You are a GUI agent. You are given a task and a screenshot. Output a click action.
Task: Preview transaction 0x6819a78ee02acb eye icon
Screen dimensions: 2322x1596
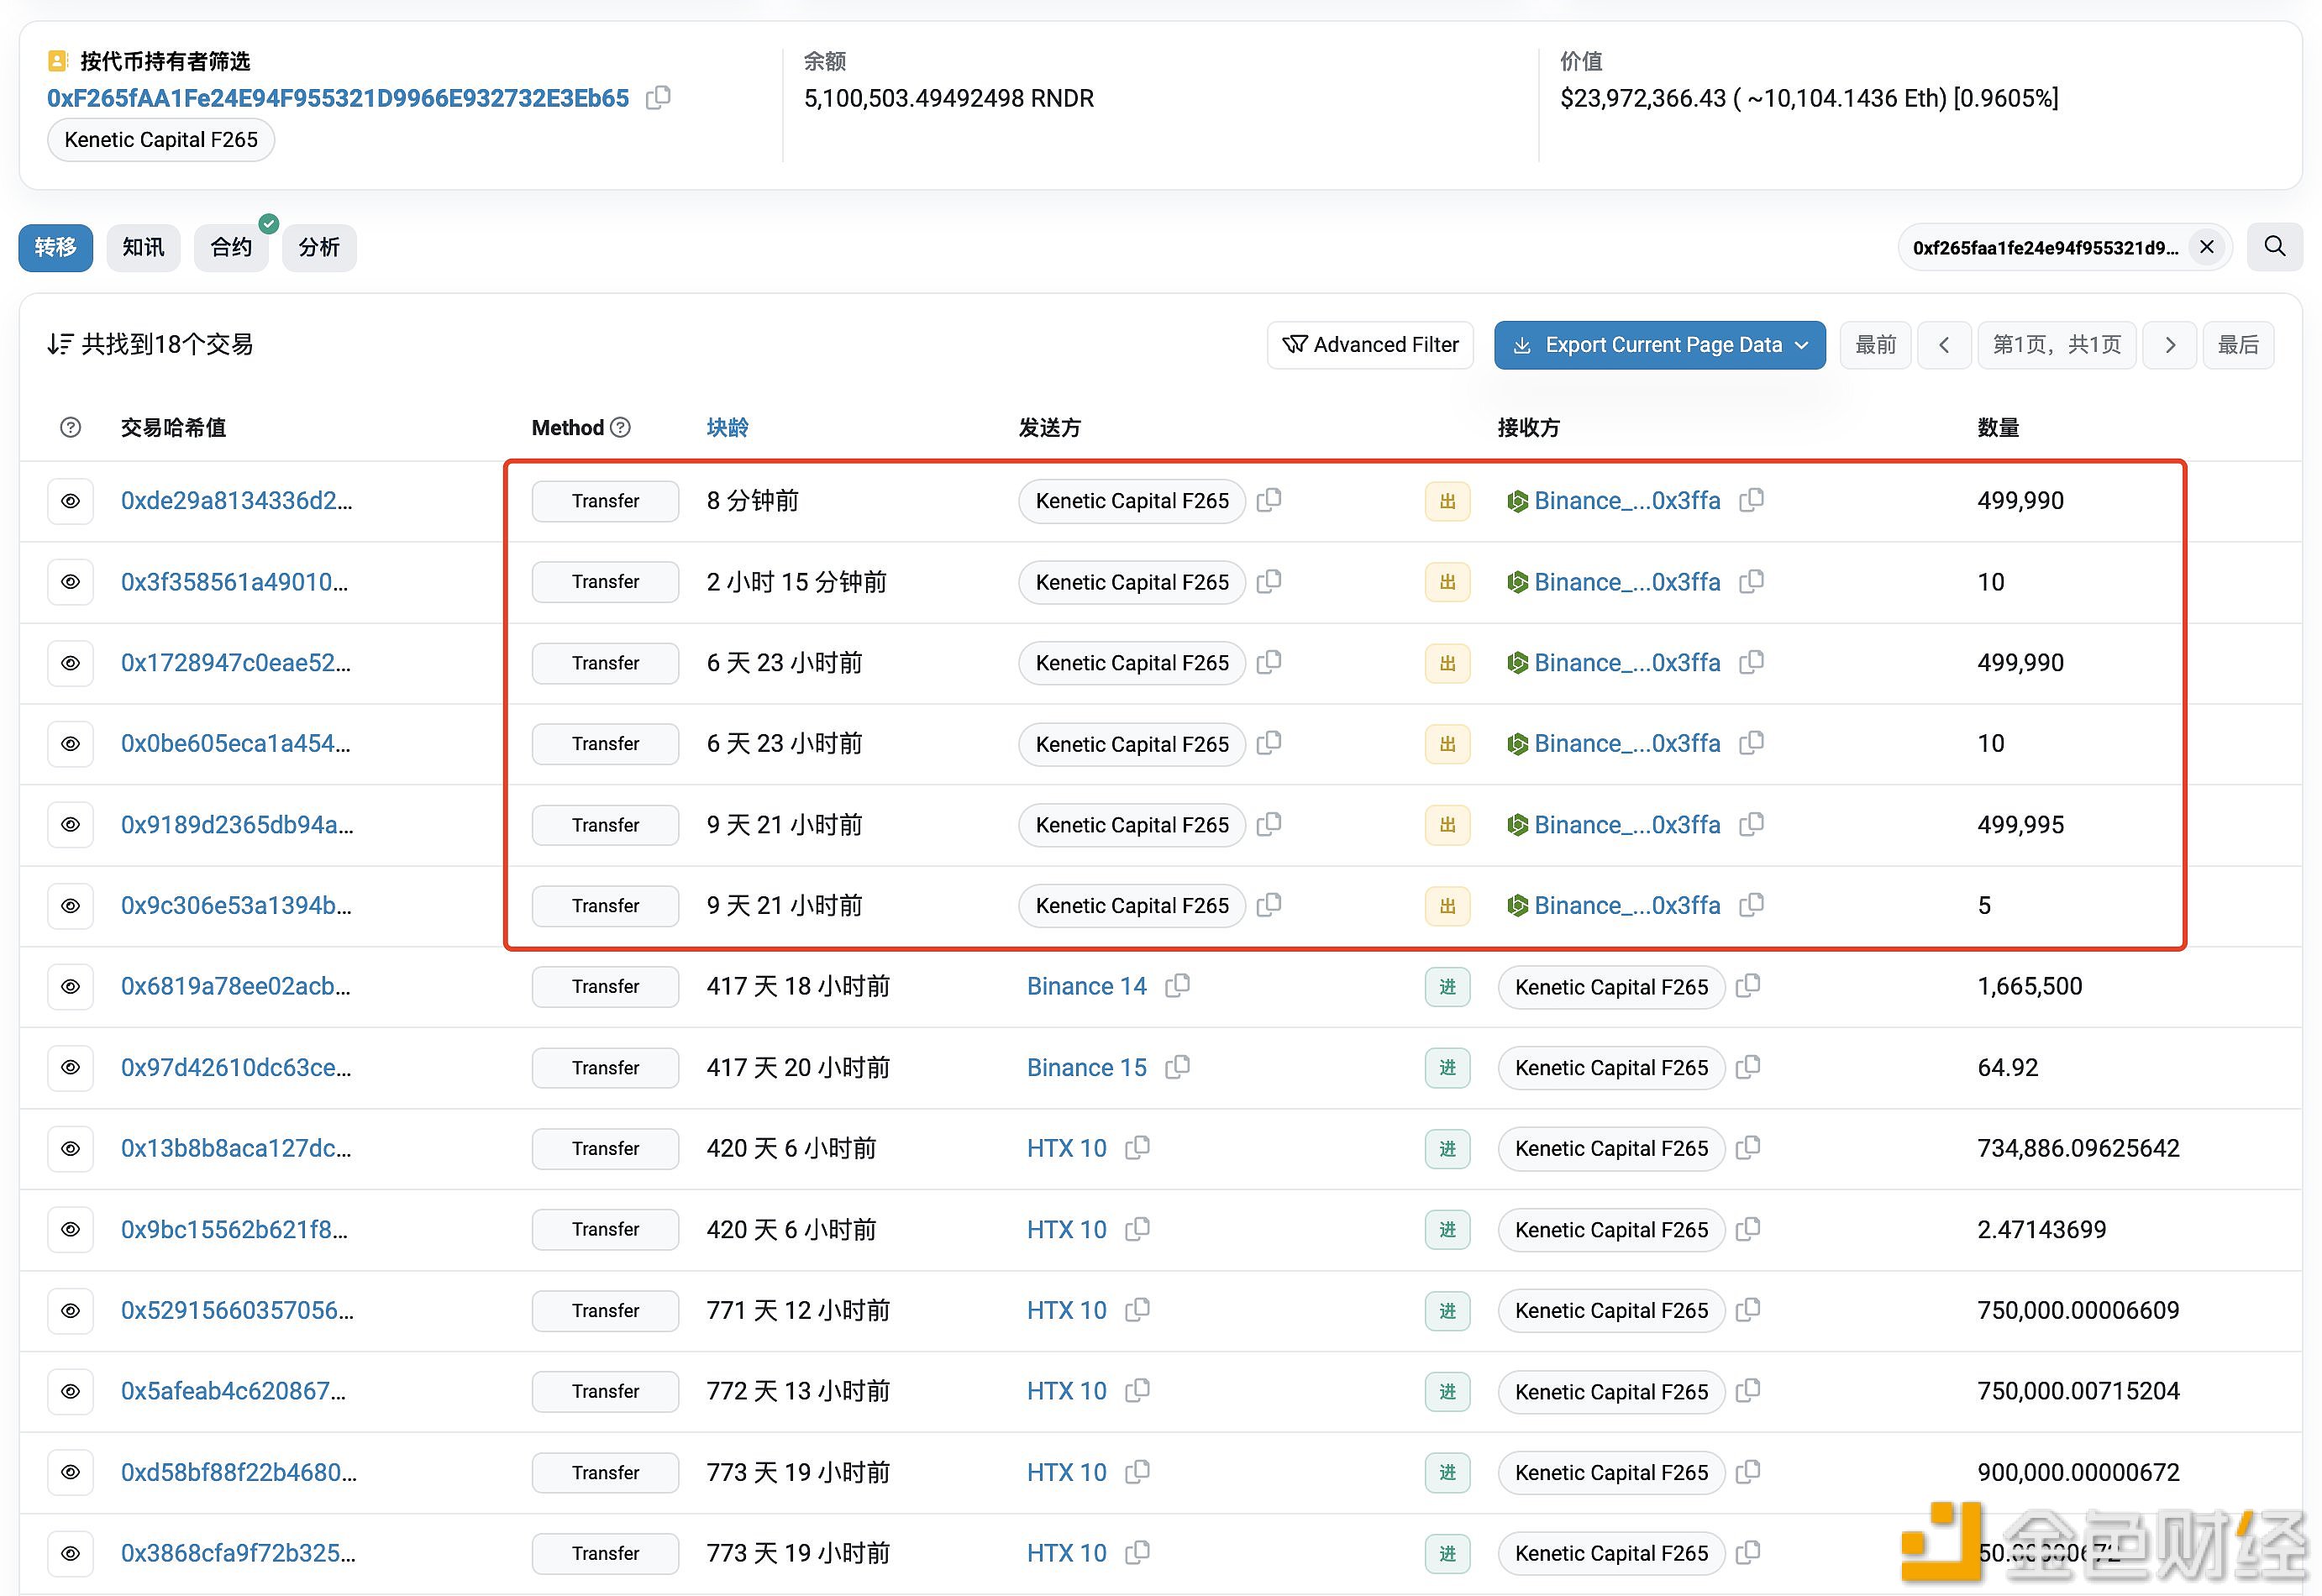tap(70, 986)
